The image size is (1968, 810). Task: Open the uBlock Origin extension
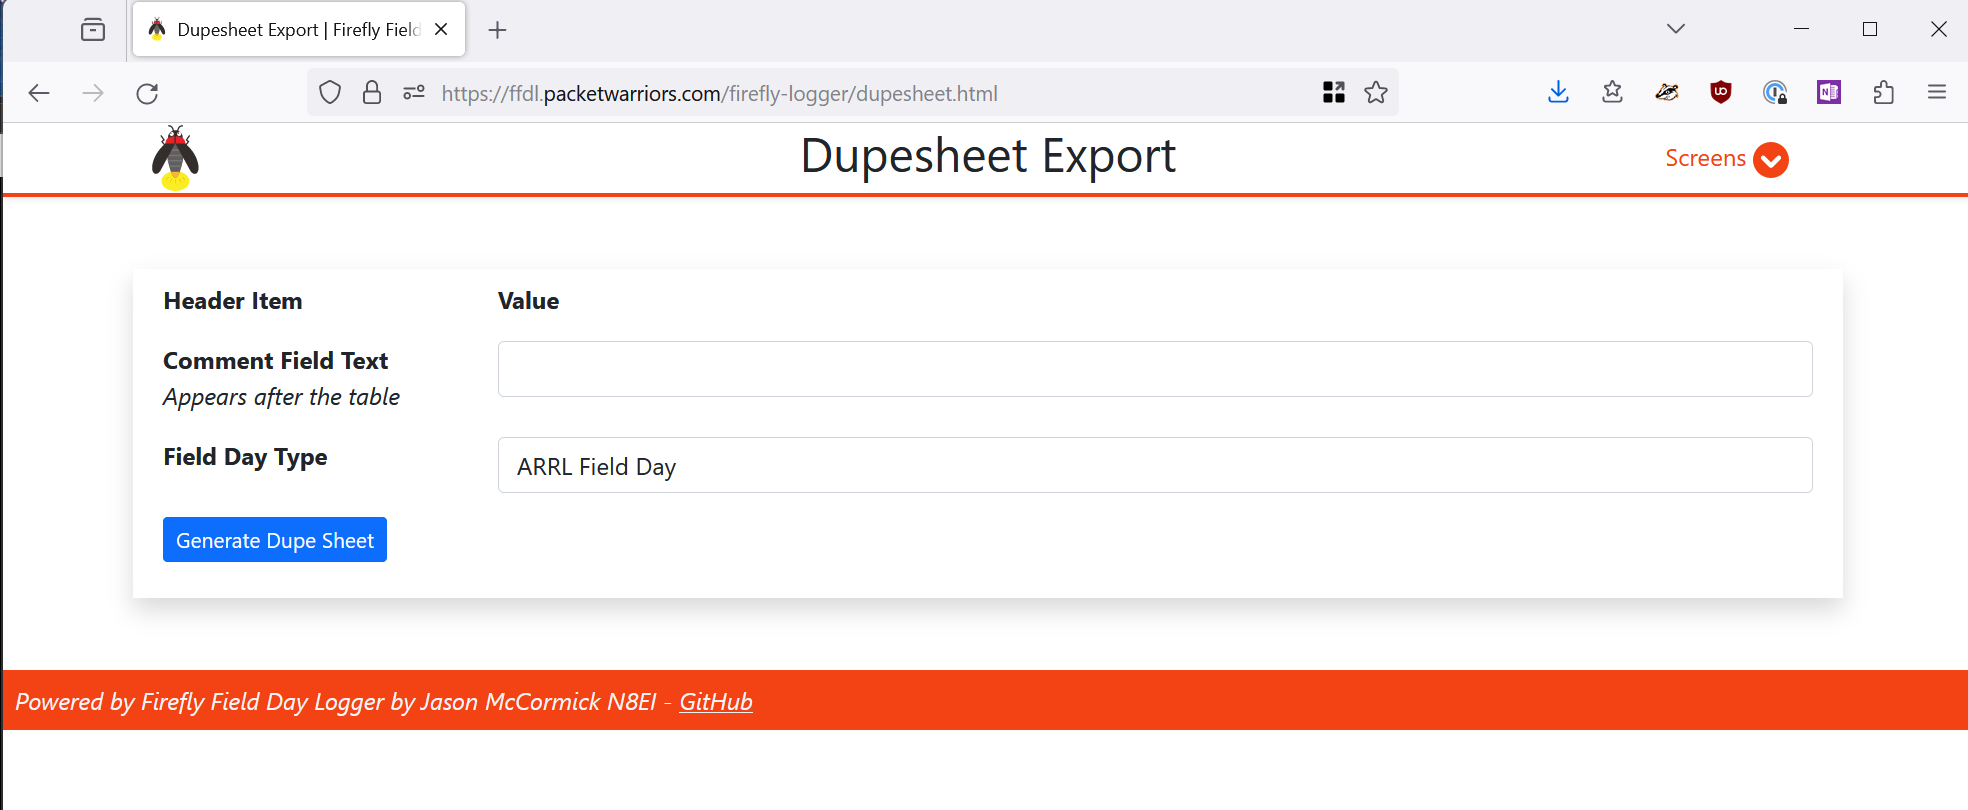click(x=1721, y=93)
